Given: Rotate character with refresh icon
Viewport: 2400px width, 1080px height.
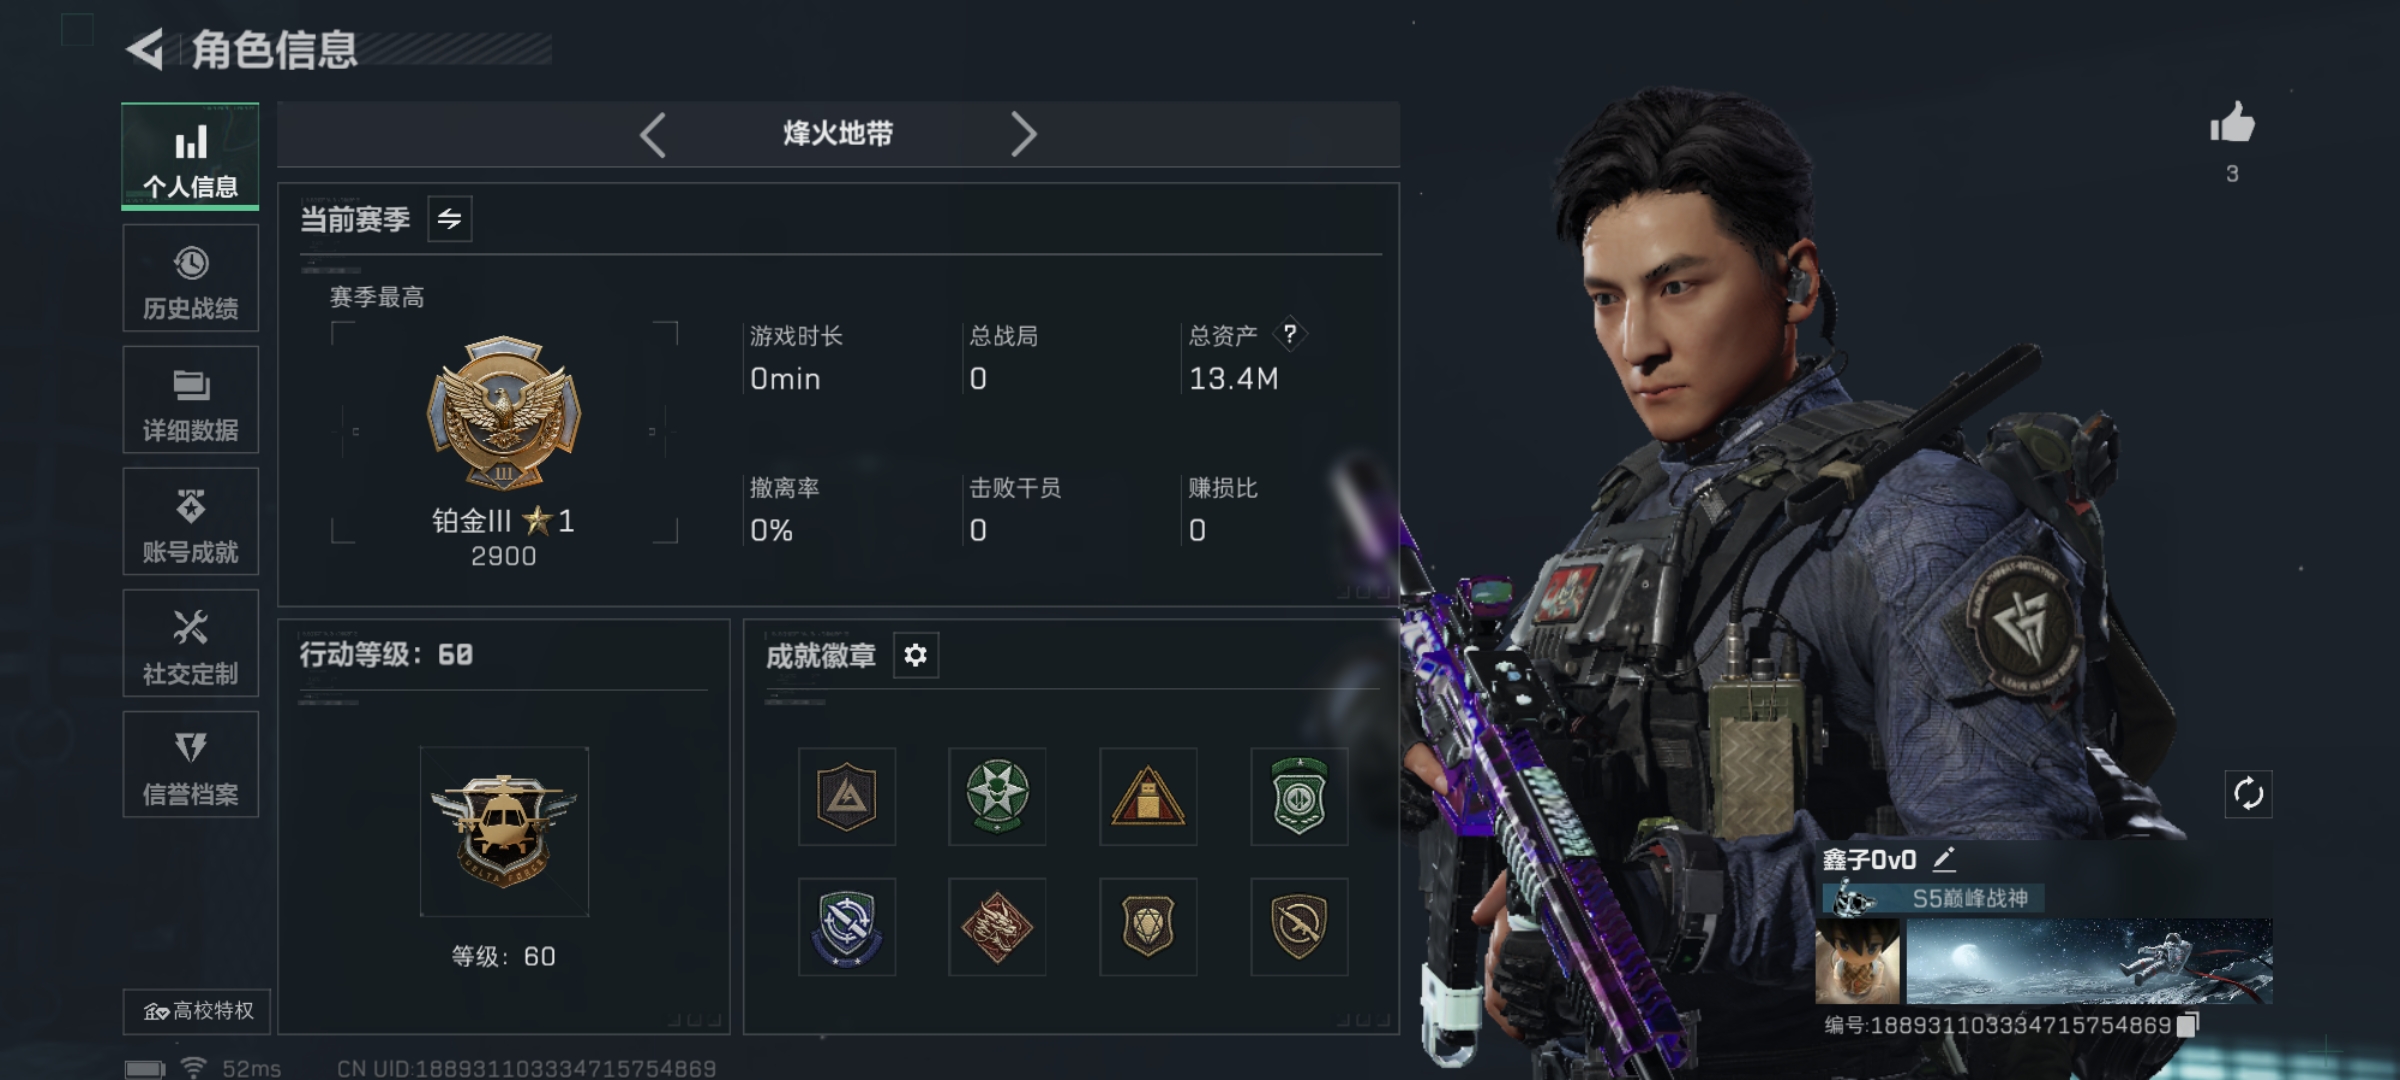Looking at the screenshot, I should click(2248, 795).
